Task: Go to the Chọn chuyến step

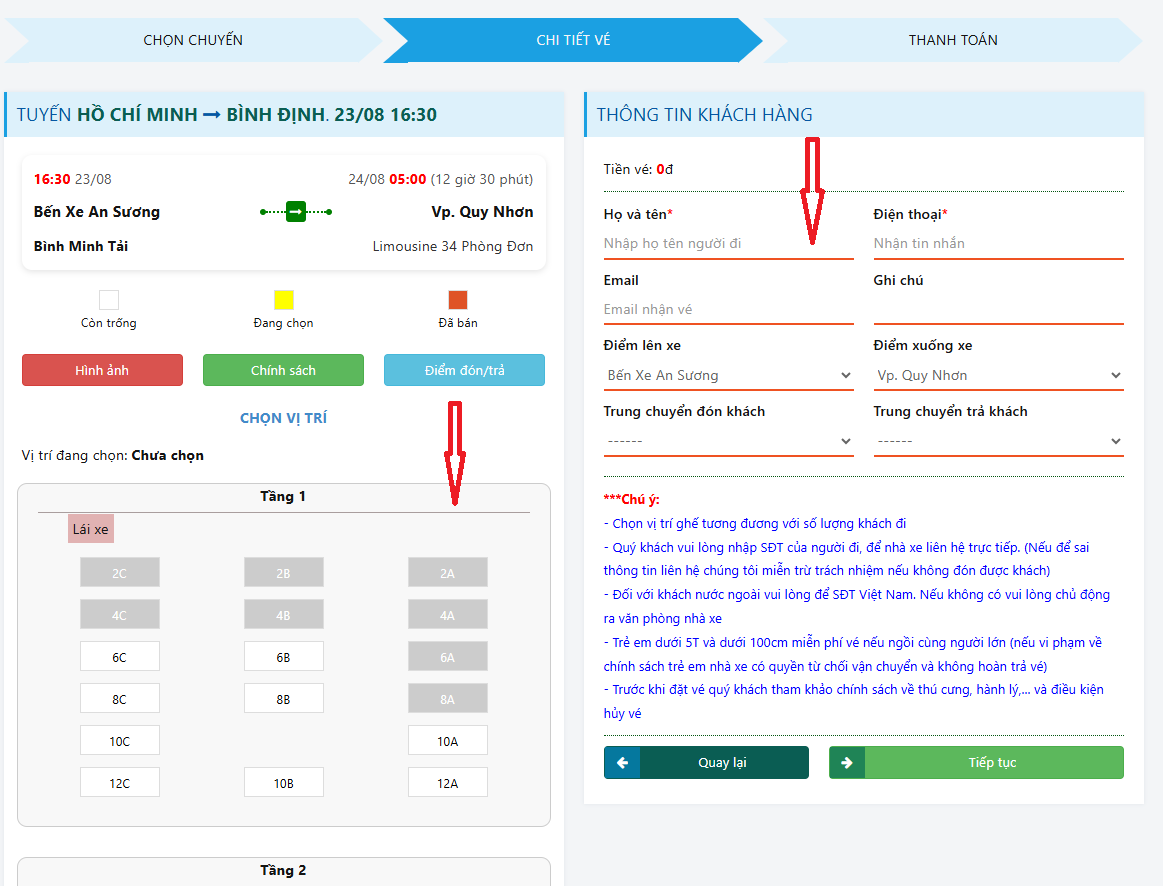Action: pyautogui.click(x=193, y=40)
